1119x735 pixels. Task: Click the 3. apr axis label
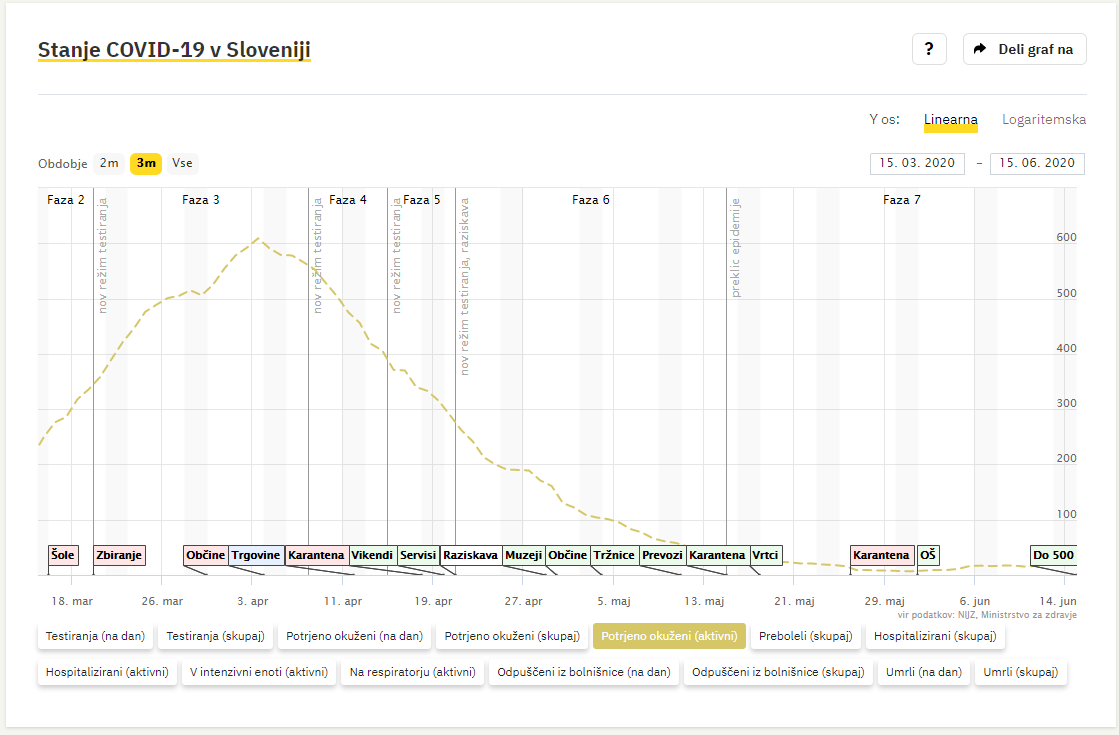click(253, 601)
